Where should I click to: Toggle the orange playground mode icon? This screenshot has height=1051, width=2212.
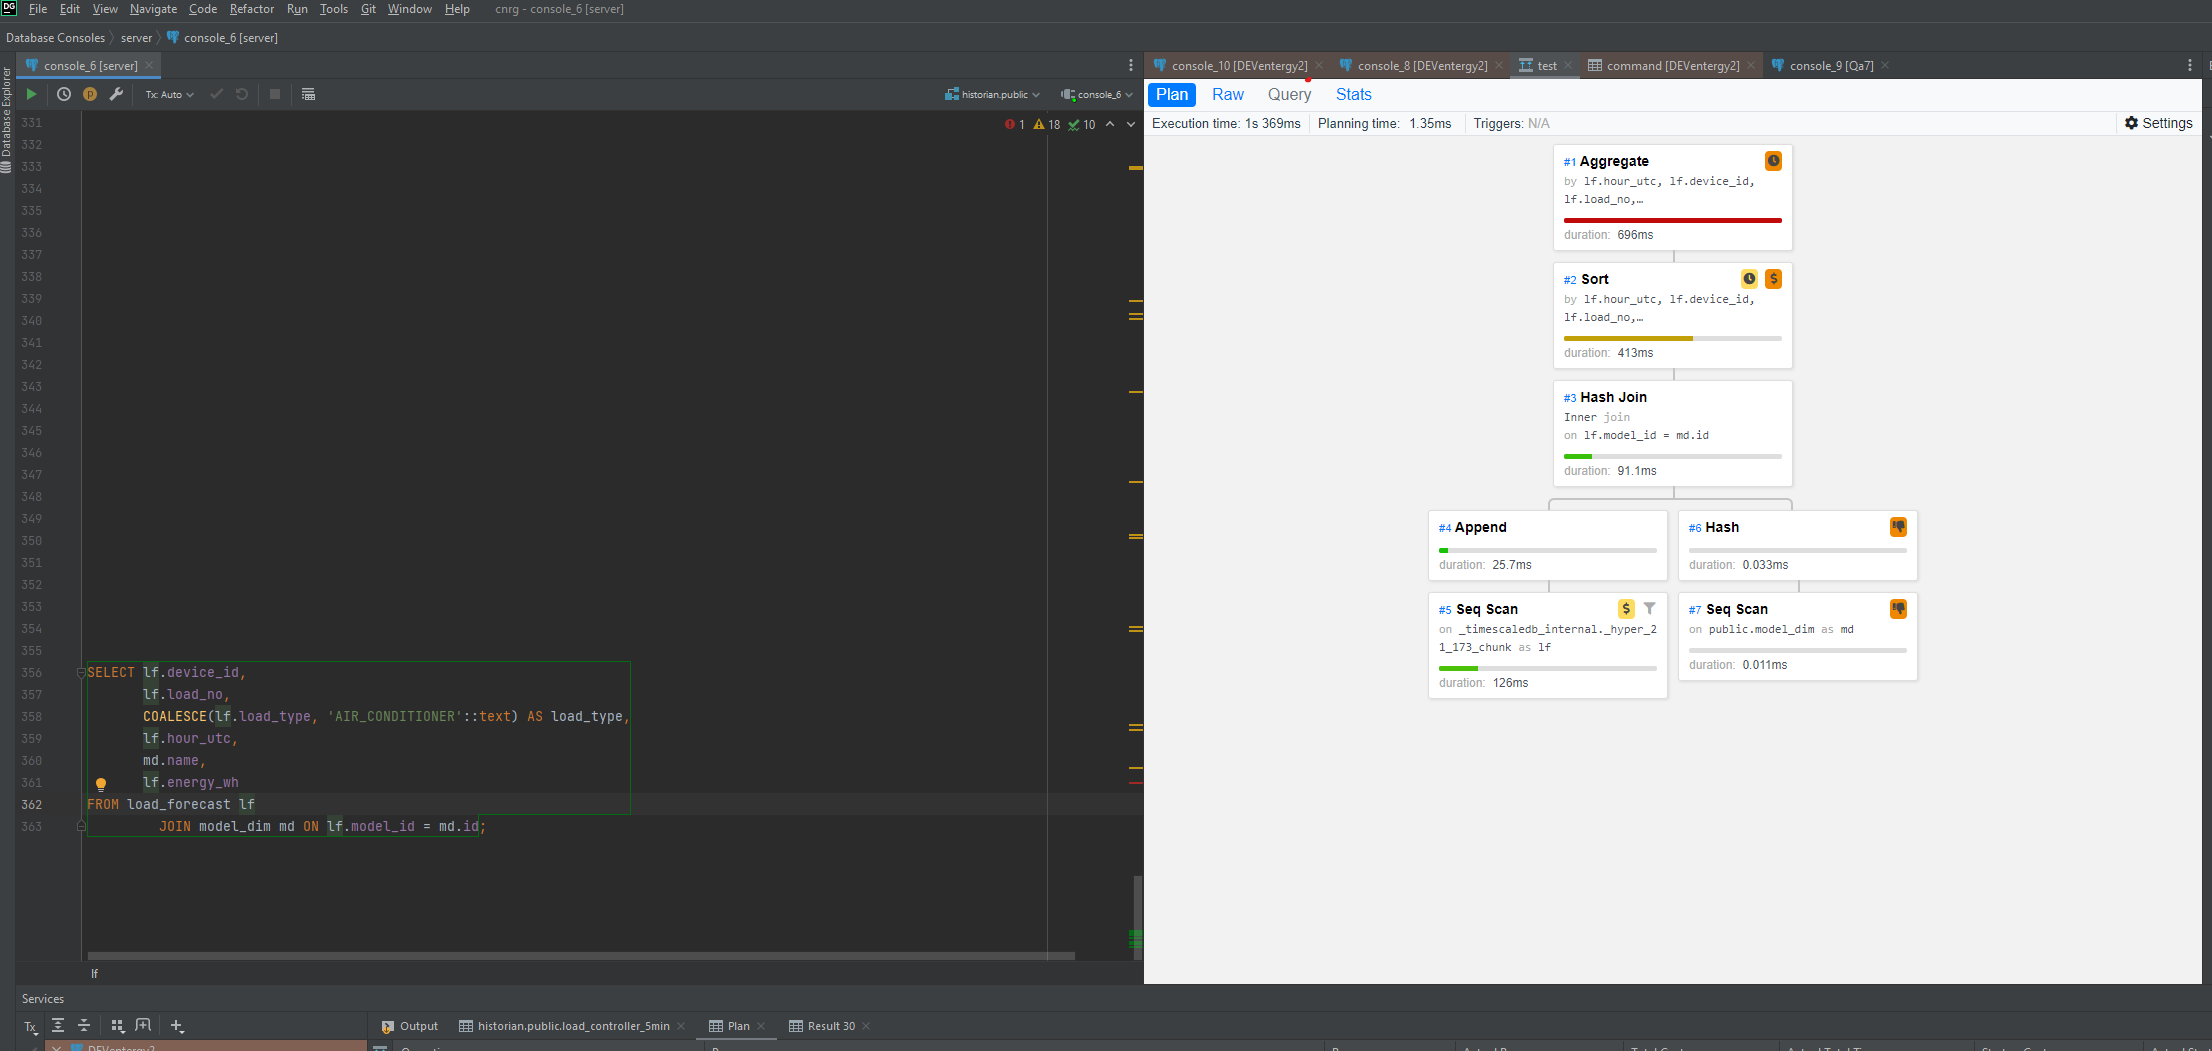[90, 94]
